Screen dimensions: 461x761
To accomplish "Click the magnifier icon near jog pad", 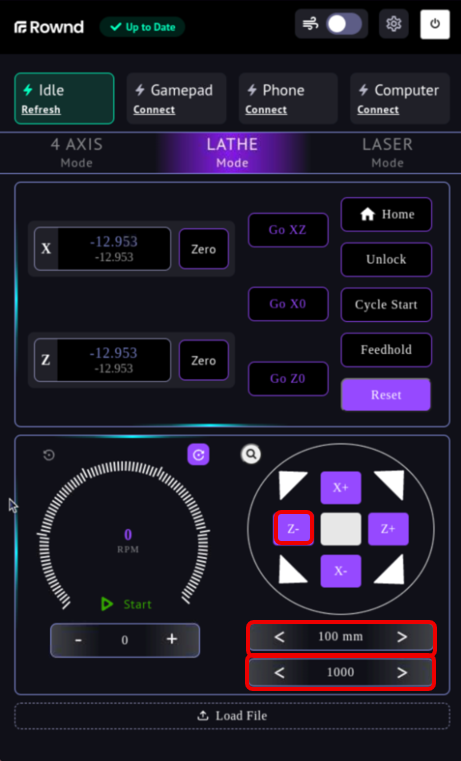I will tap(251, 454).
